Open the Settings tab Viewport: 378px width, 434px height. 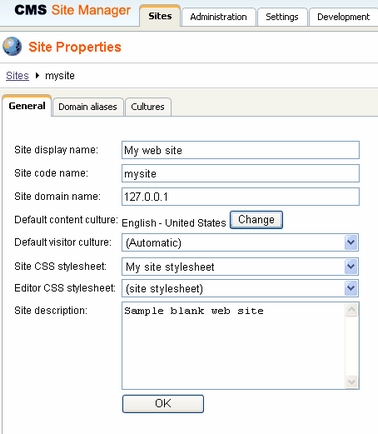pyautogui.click(x=282, y=17)
